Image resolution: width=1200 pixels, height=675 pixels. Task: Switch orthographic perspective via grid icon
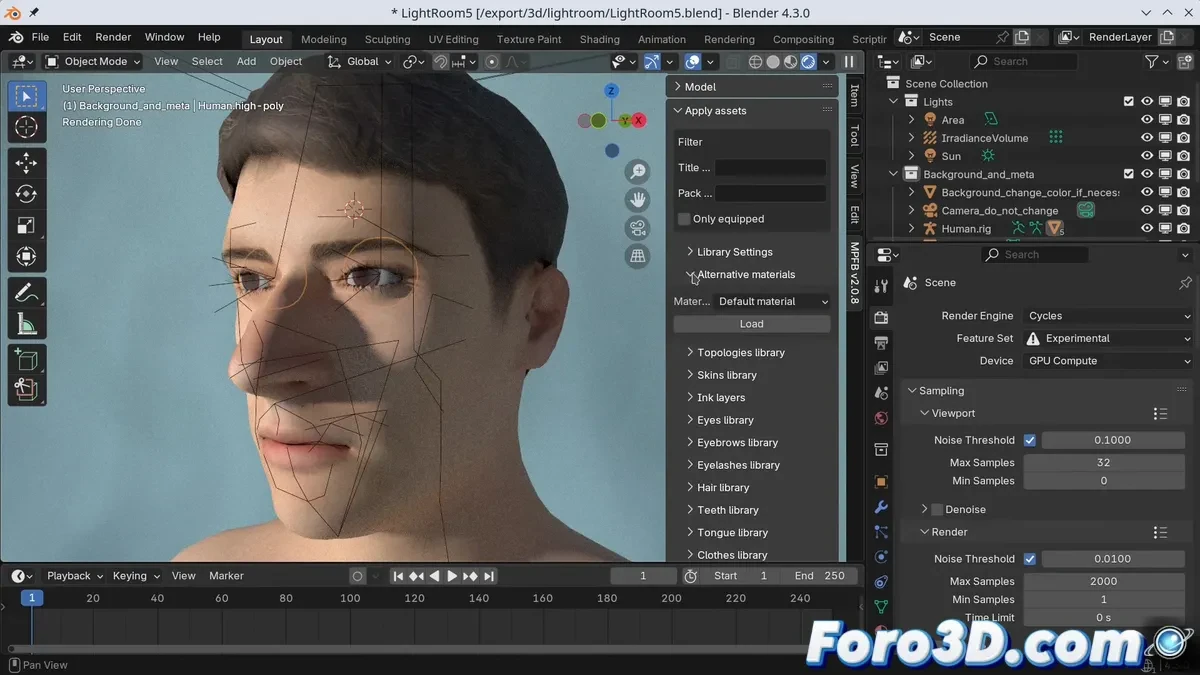[638, 256]
